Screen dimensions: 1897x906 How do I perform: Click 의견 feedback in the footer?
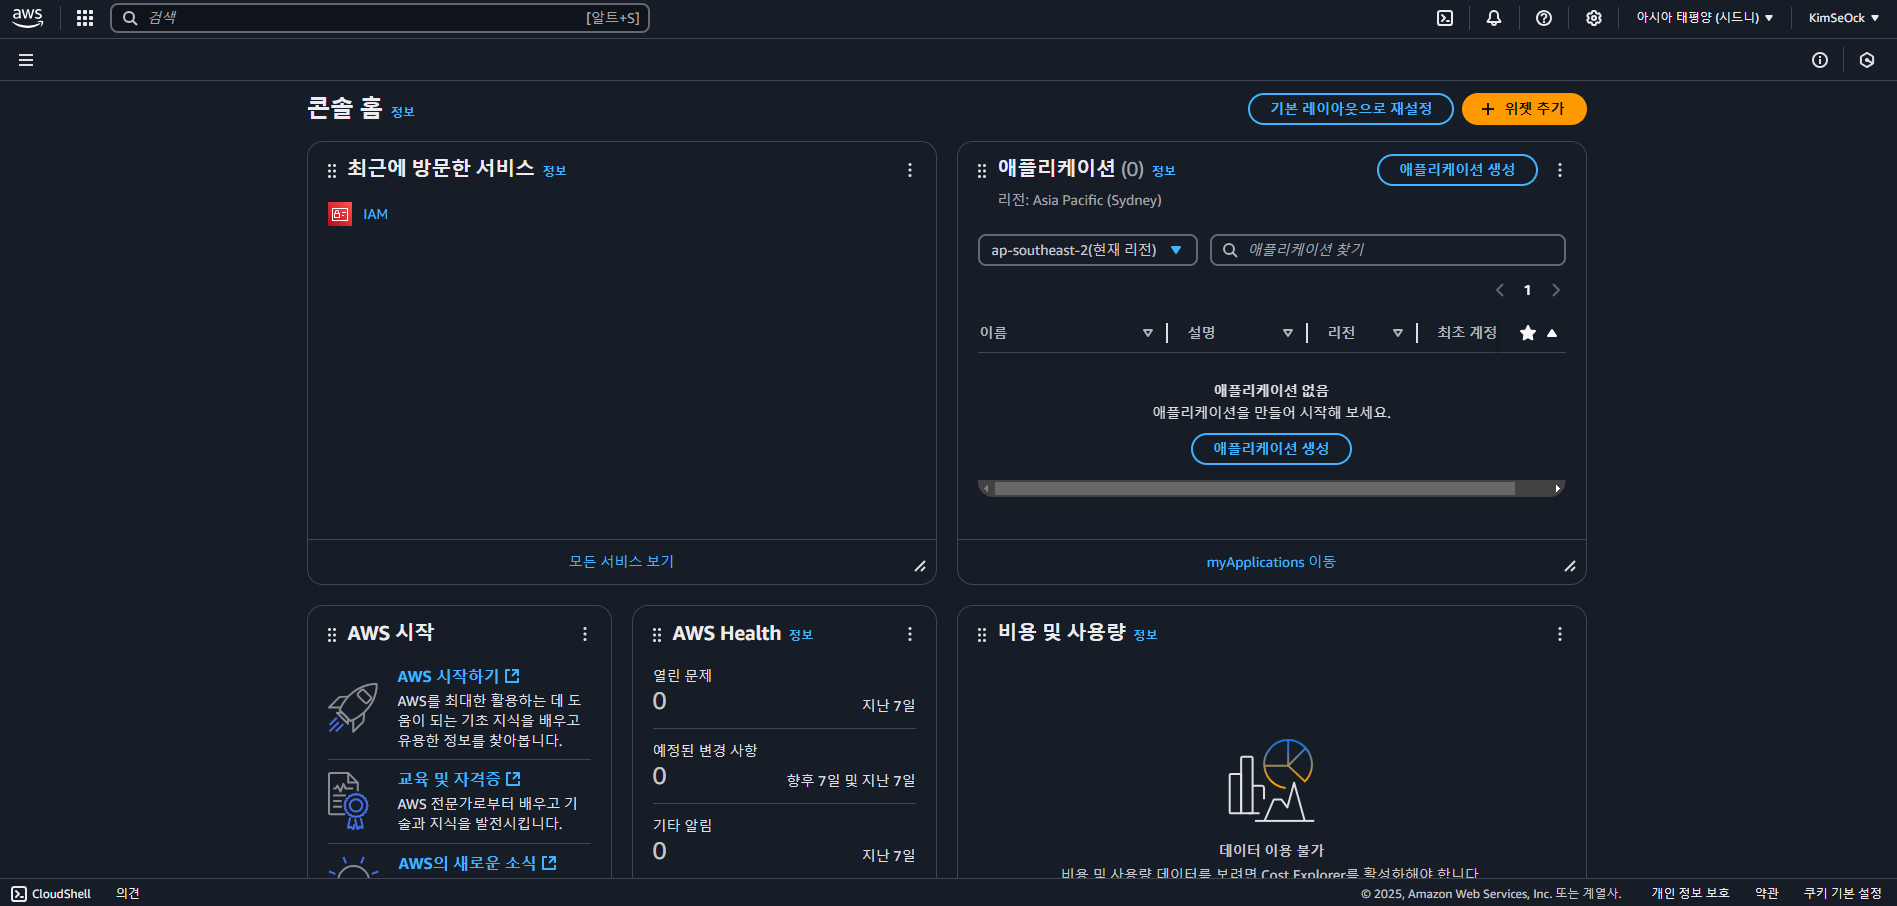(x=128, y=894)
